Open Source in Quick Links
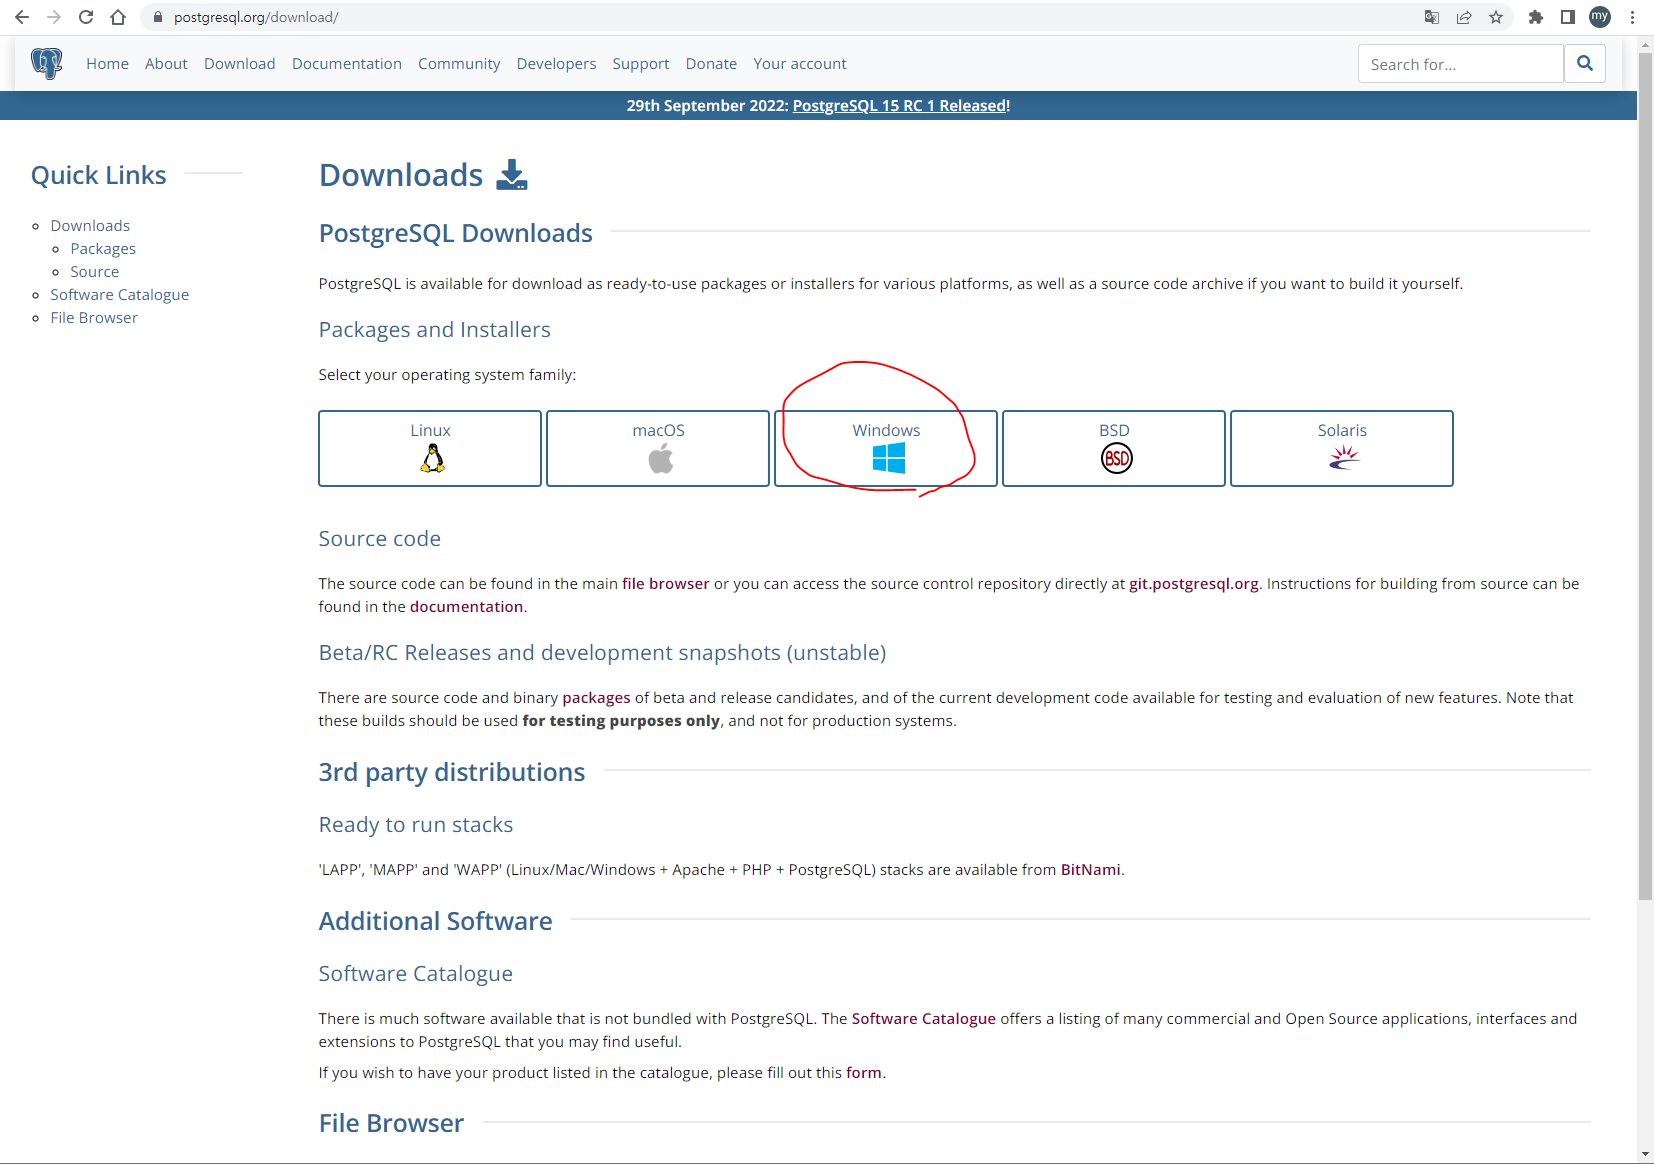The image size is (1654, 1164). (x=94, y=272)
